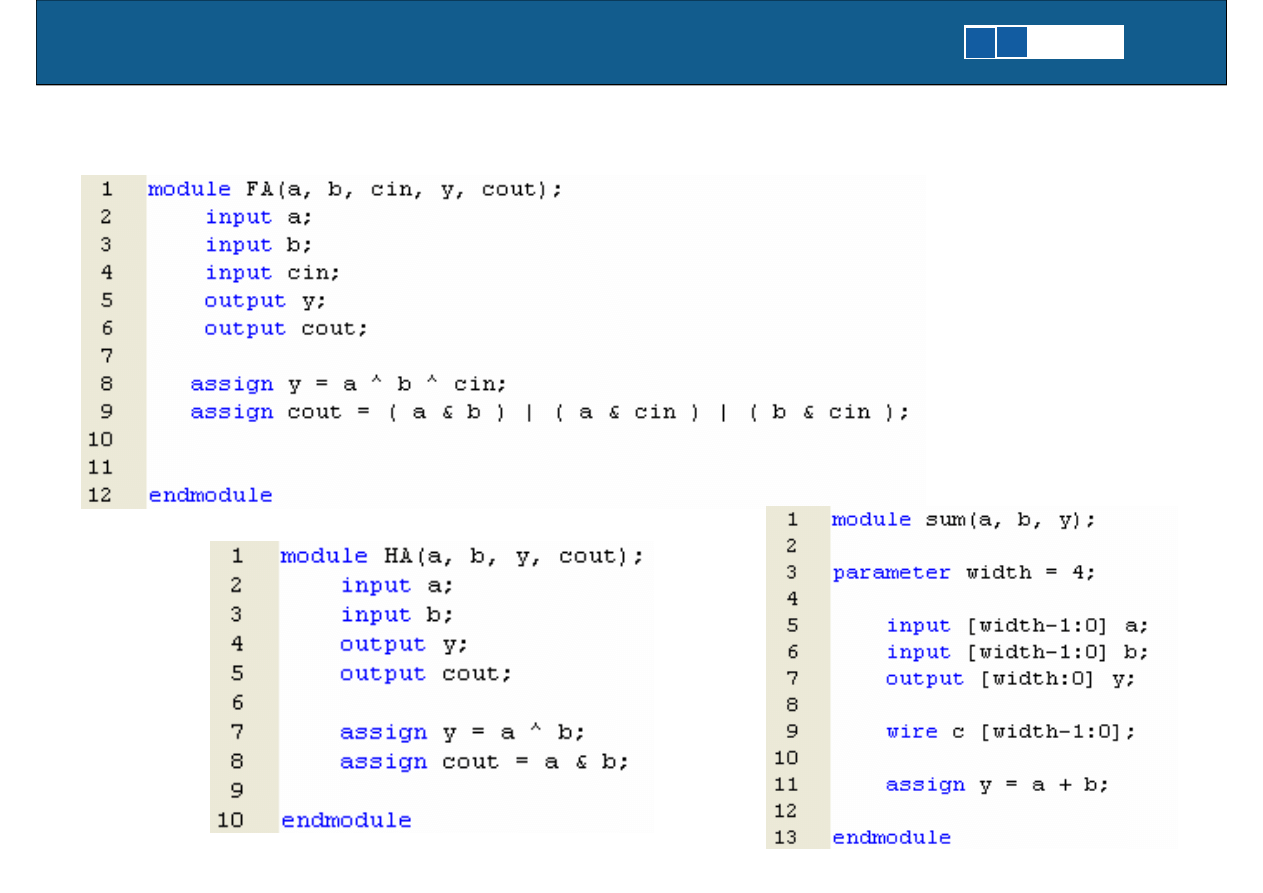Click the 'wire c [width-1:0];' line
The height and width of the screenshot is (893, 1263).
click(x=1010, y=732)
